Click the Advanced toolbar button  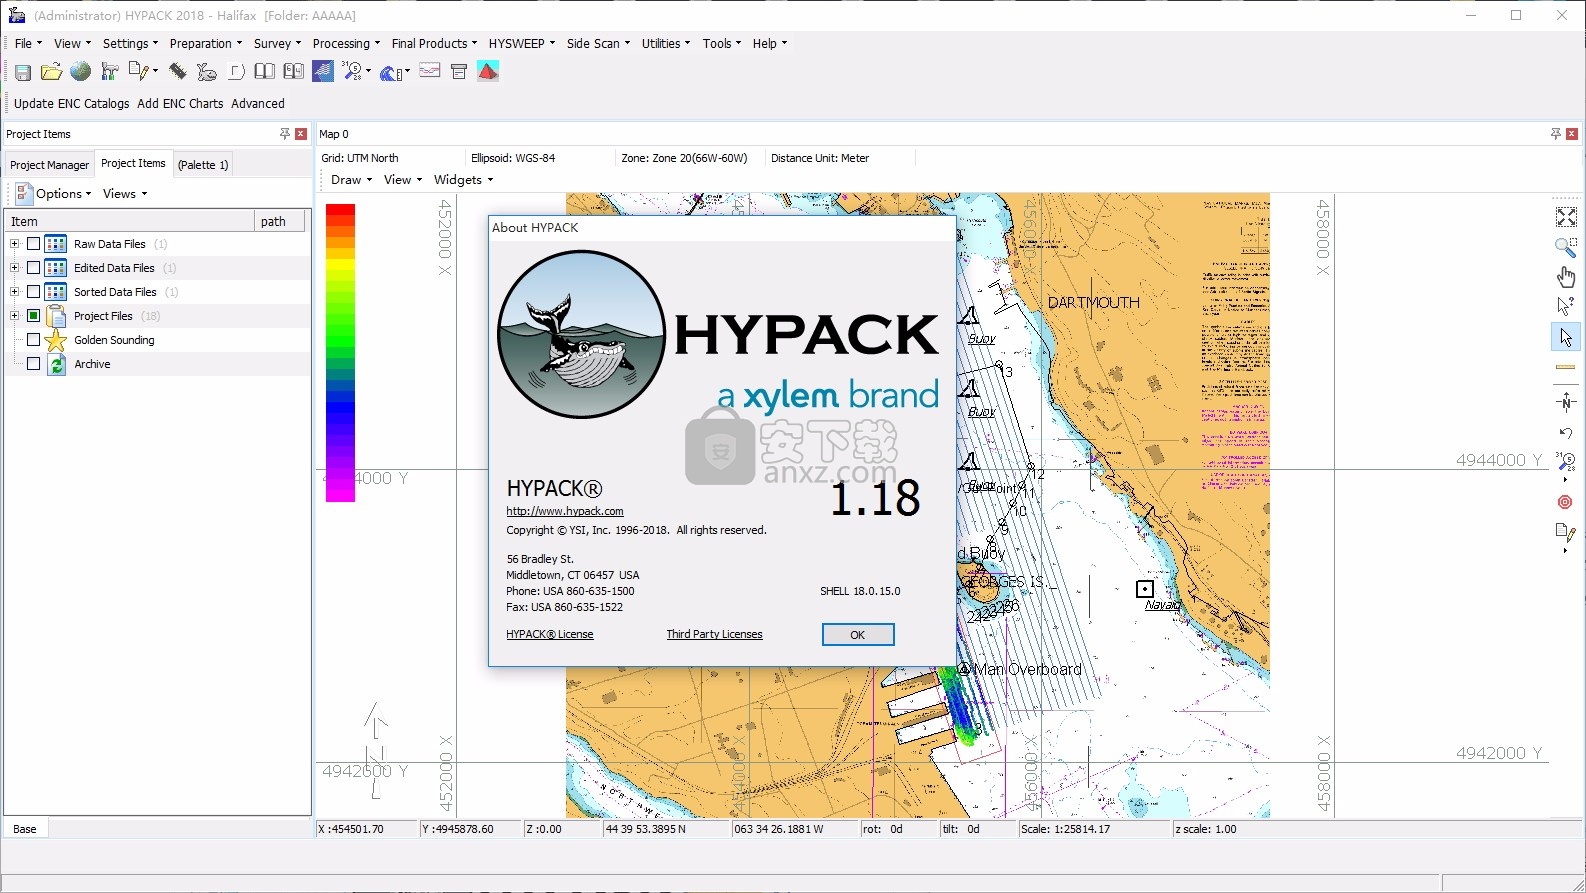258,104
